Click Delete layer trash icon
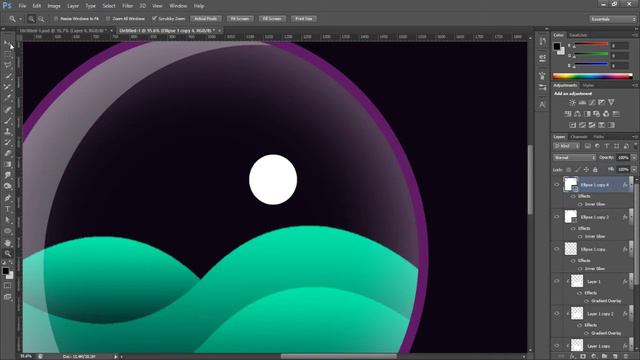 (x=627, y=357)
